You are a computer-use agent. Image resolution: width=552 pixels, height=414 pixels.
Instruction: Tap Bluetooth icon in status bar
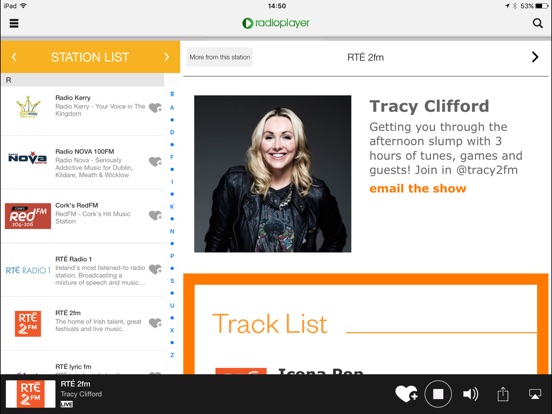(515, 6)
